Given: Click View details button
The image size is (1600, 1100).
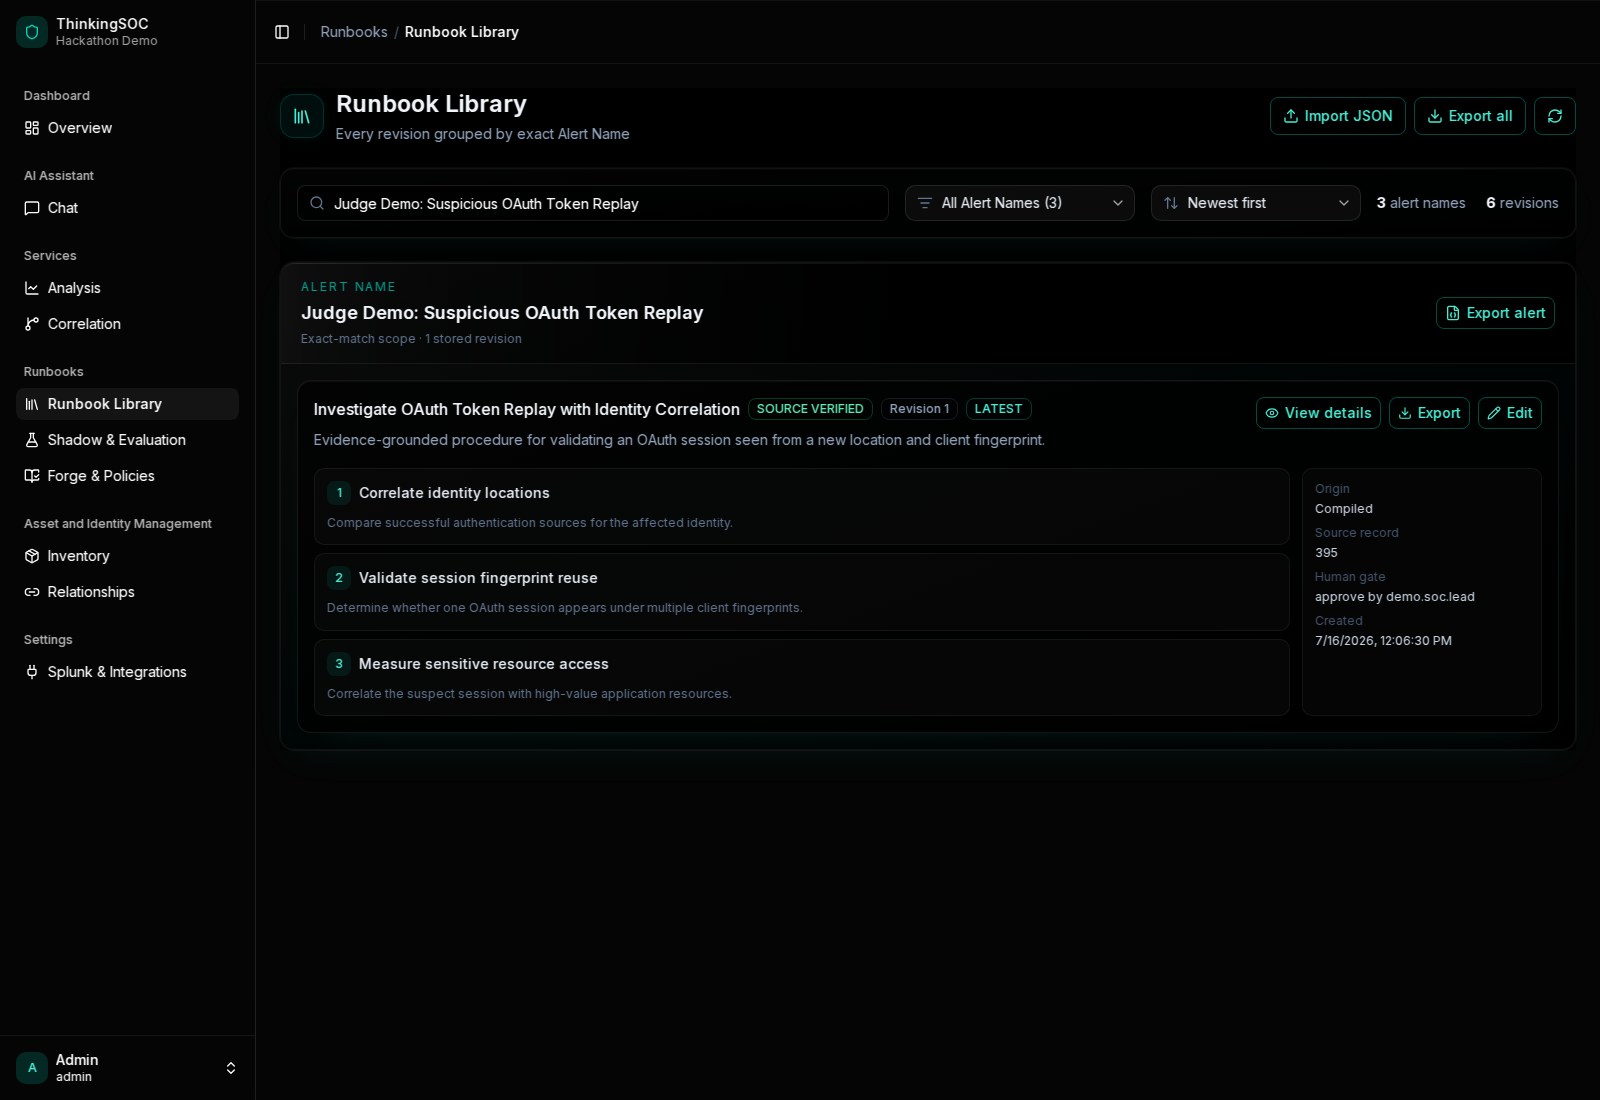Looking at the screenshot, I should pos(1318,413).
